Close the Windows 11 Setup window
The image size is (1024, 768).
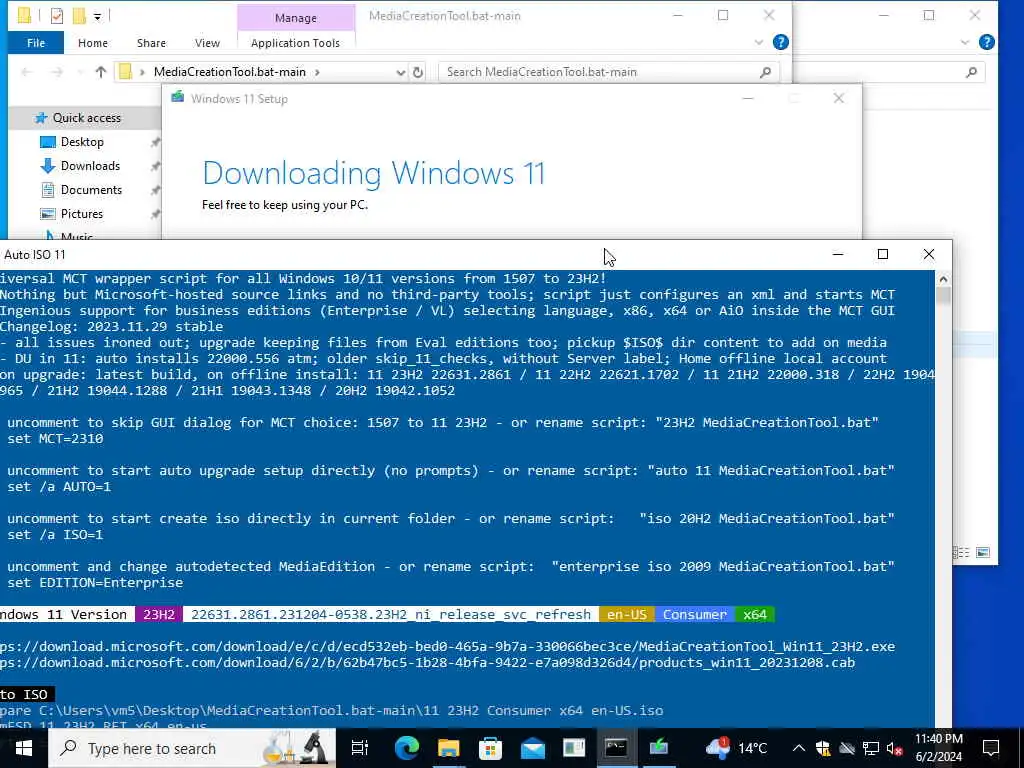click(x=839, y=99)
